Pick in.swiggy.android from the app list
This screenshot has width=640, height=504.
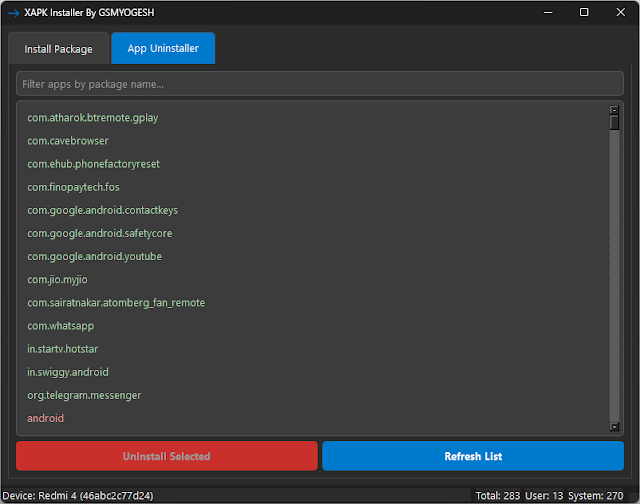pos(68,372)
